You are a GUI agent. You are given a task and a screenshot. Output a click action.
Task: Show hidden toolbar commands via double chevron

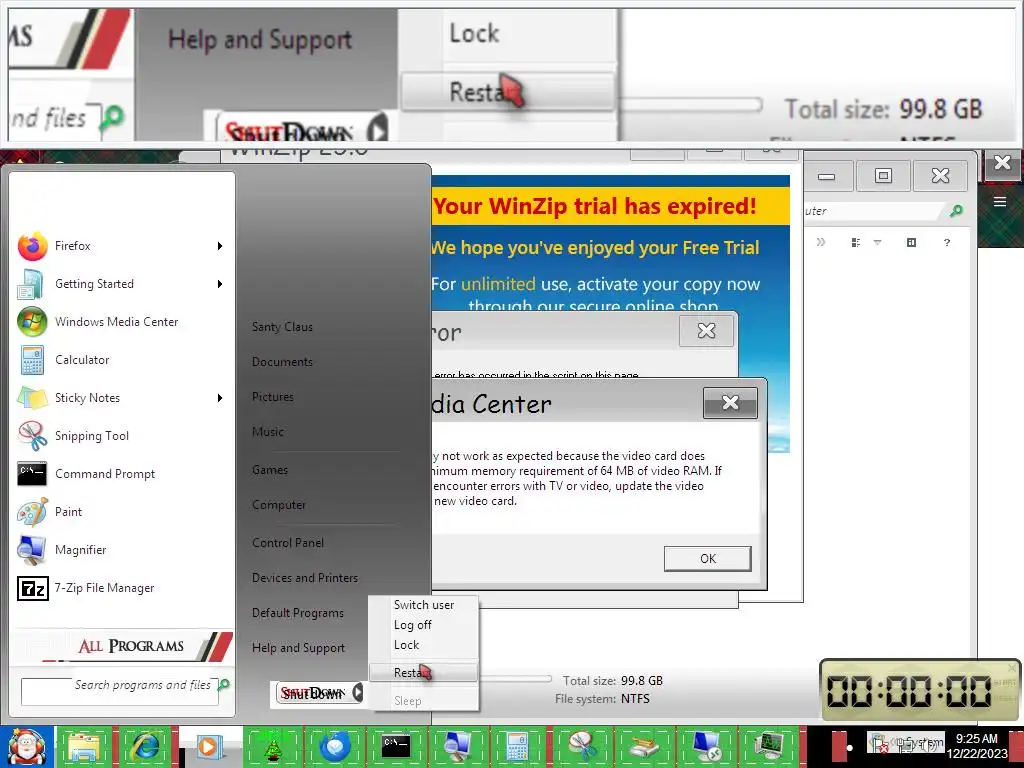tap(821, 242)
